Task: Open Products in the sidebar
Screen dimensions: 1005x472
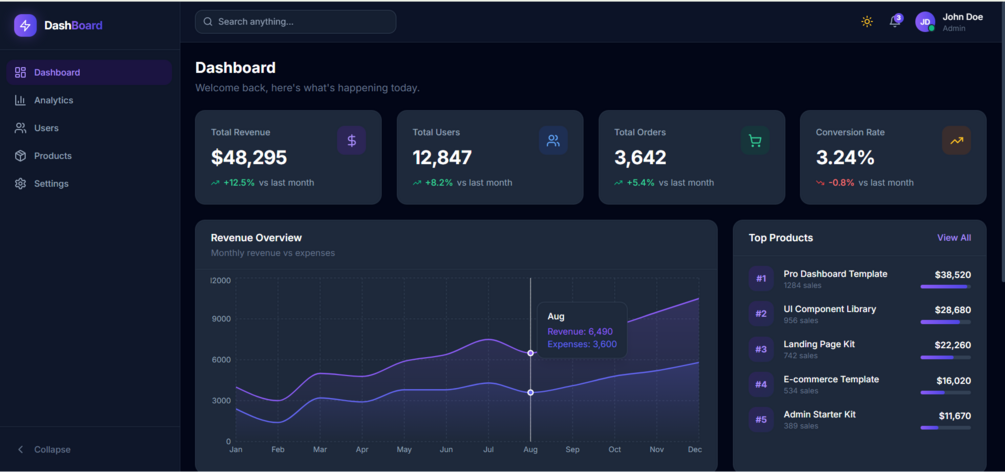Action: pos(89,156)
